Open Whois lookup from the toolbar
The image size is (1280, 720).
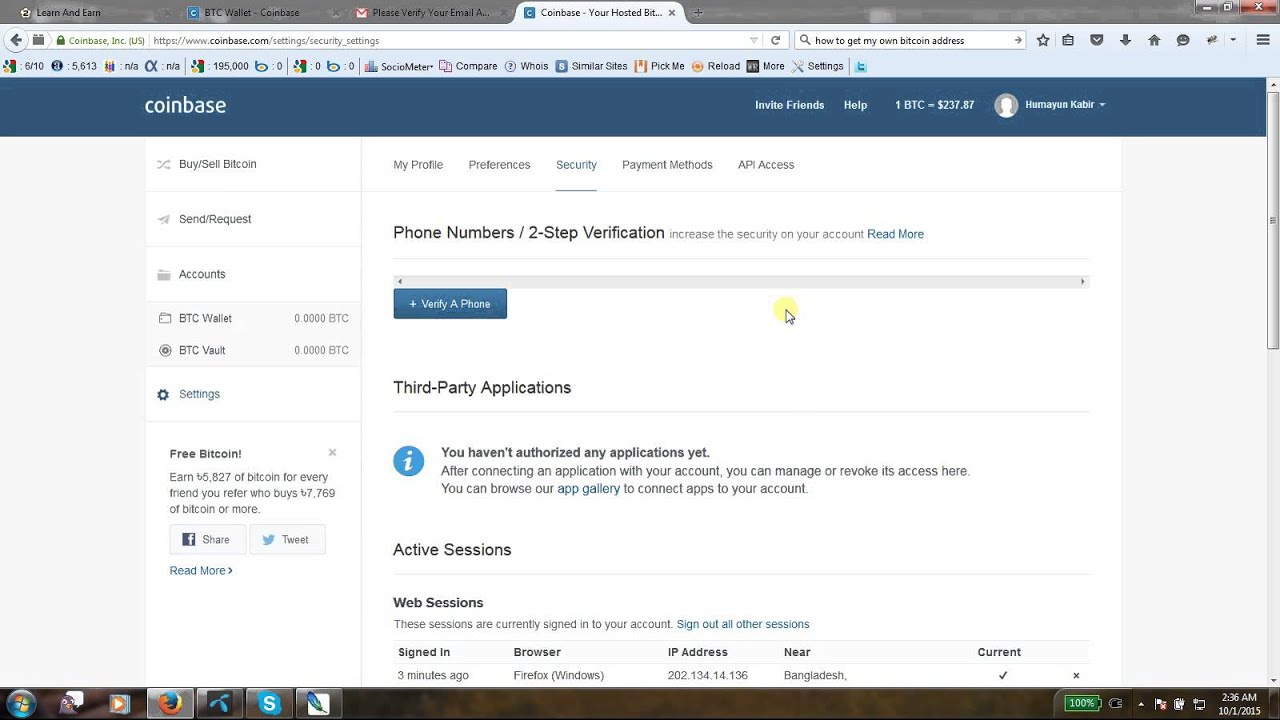(527, 66)
